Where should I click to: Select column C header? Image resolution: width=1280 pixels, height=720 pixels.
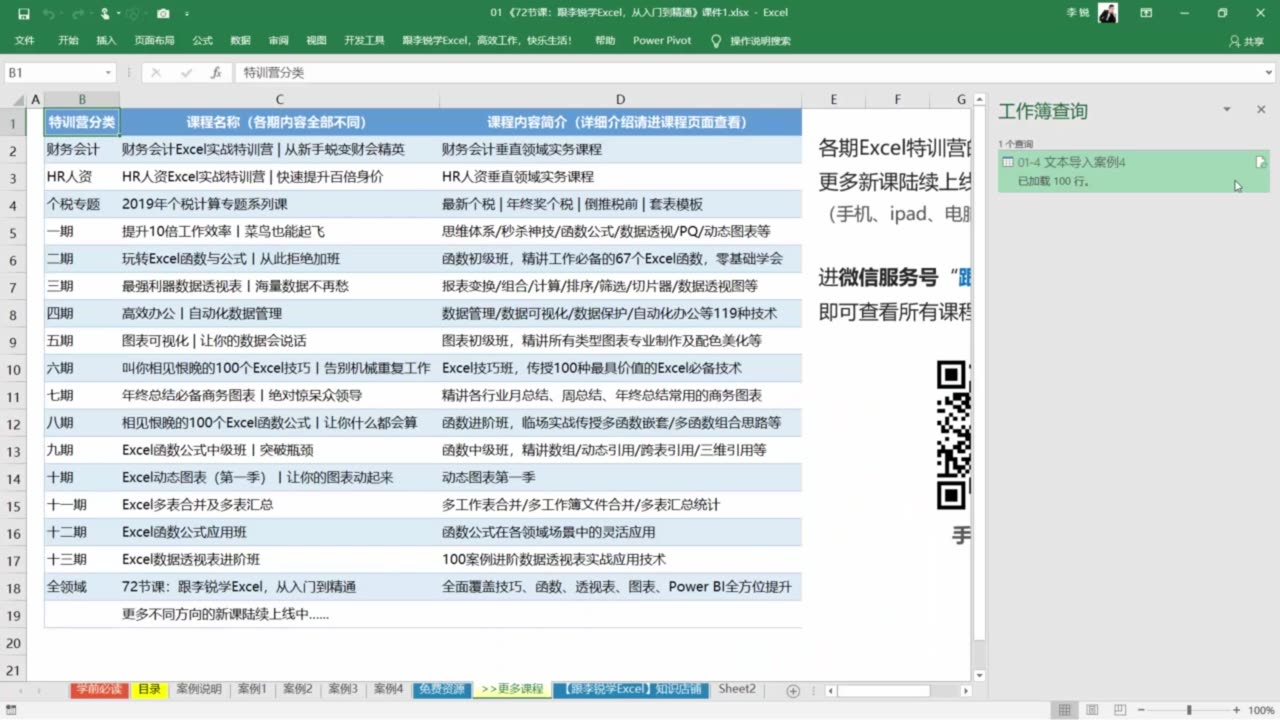280,99
